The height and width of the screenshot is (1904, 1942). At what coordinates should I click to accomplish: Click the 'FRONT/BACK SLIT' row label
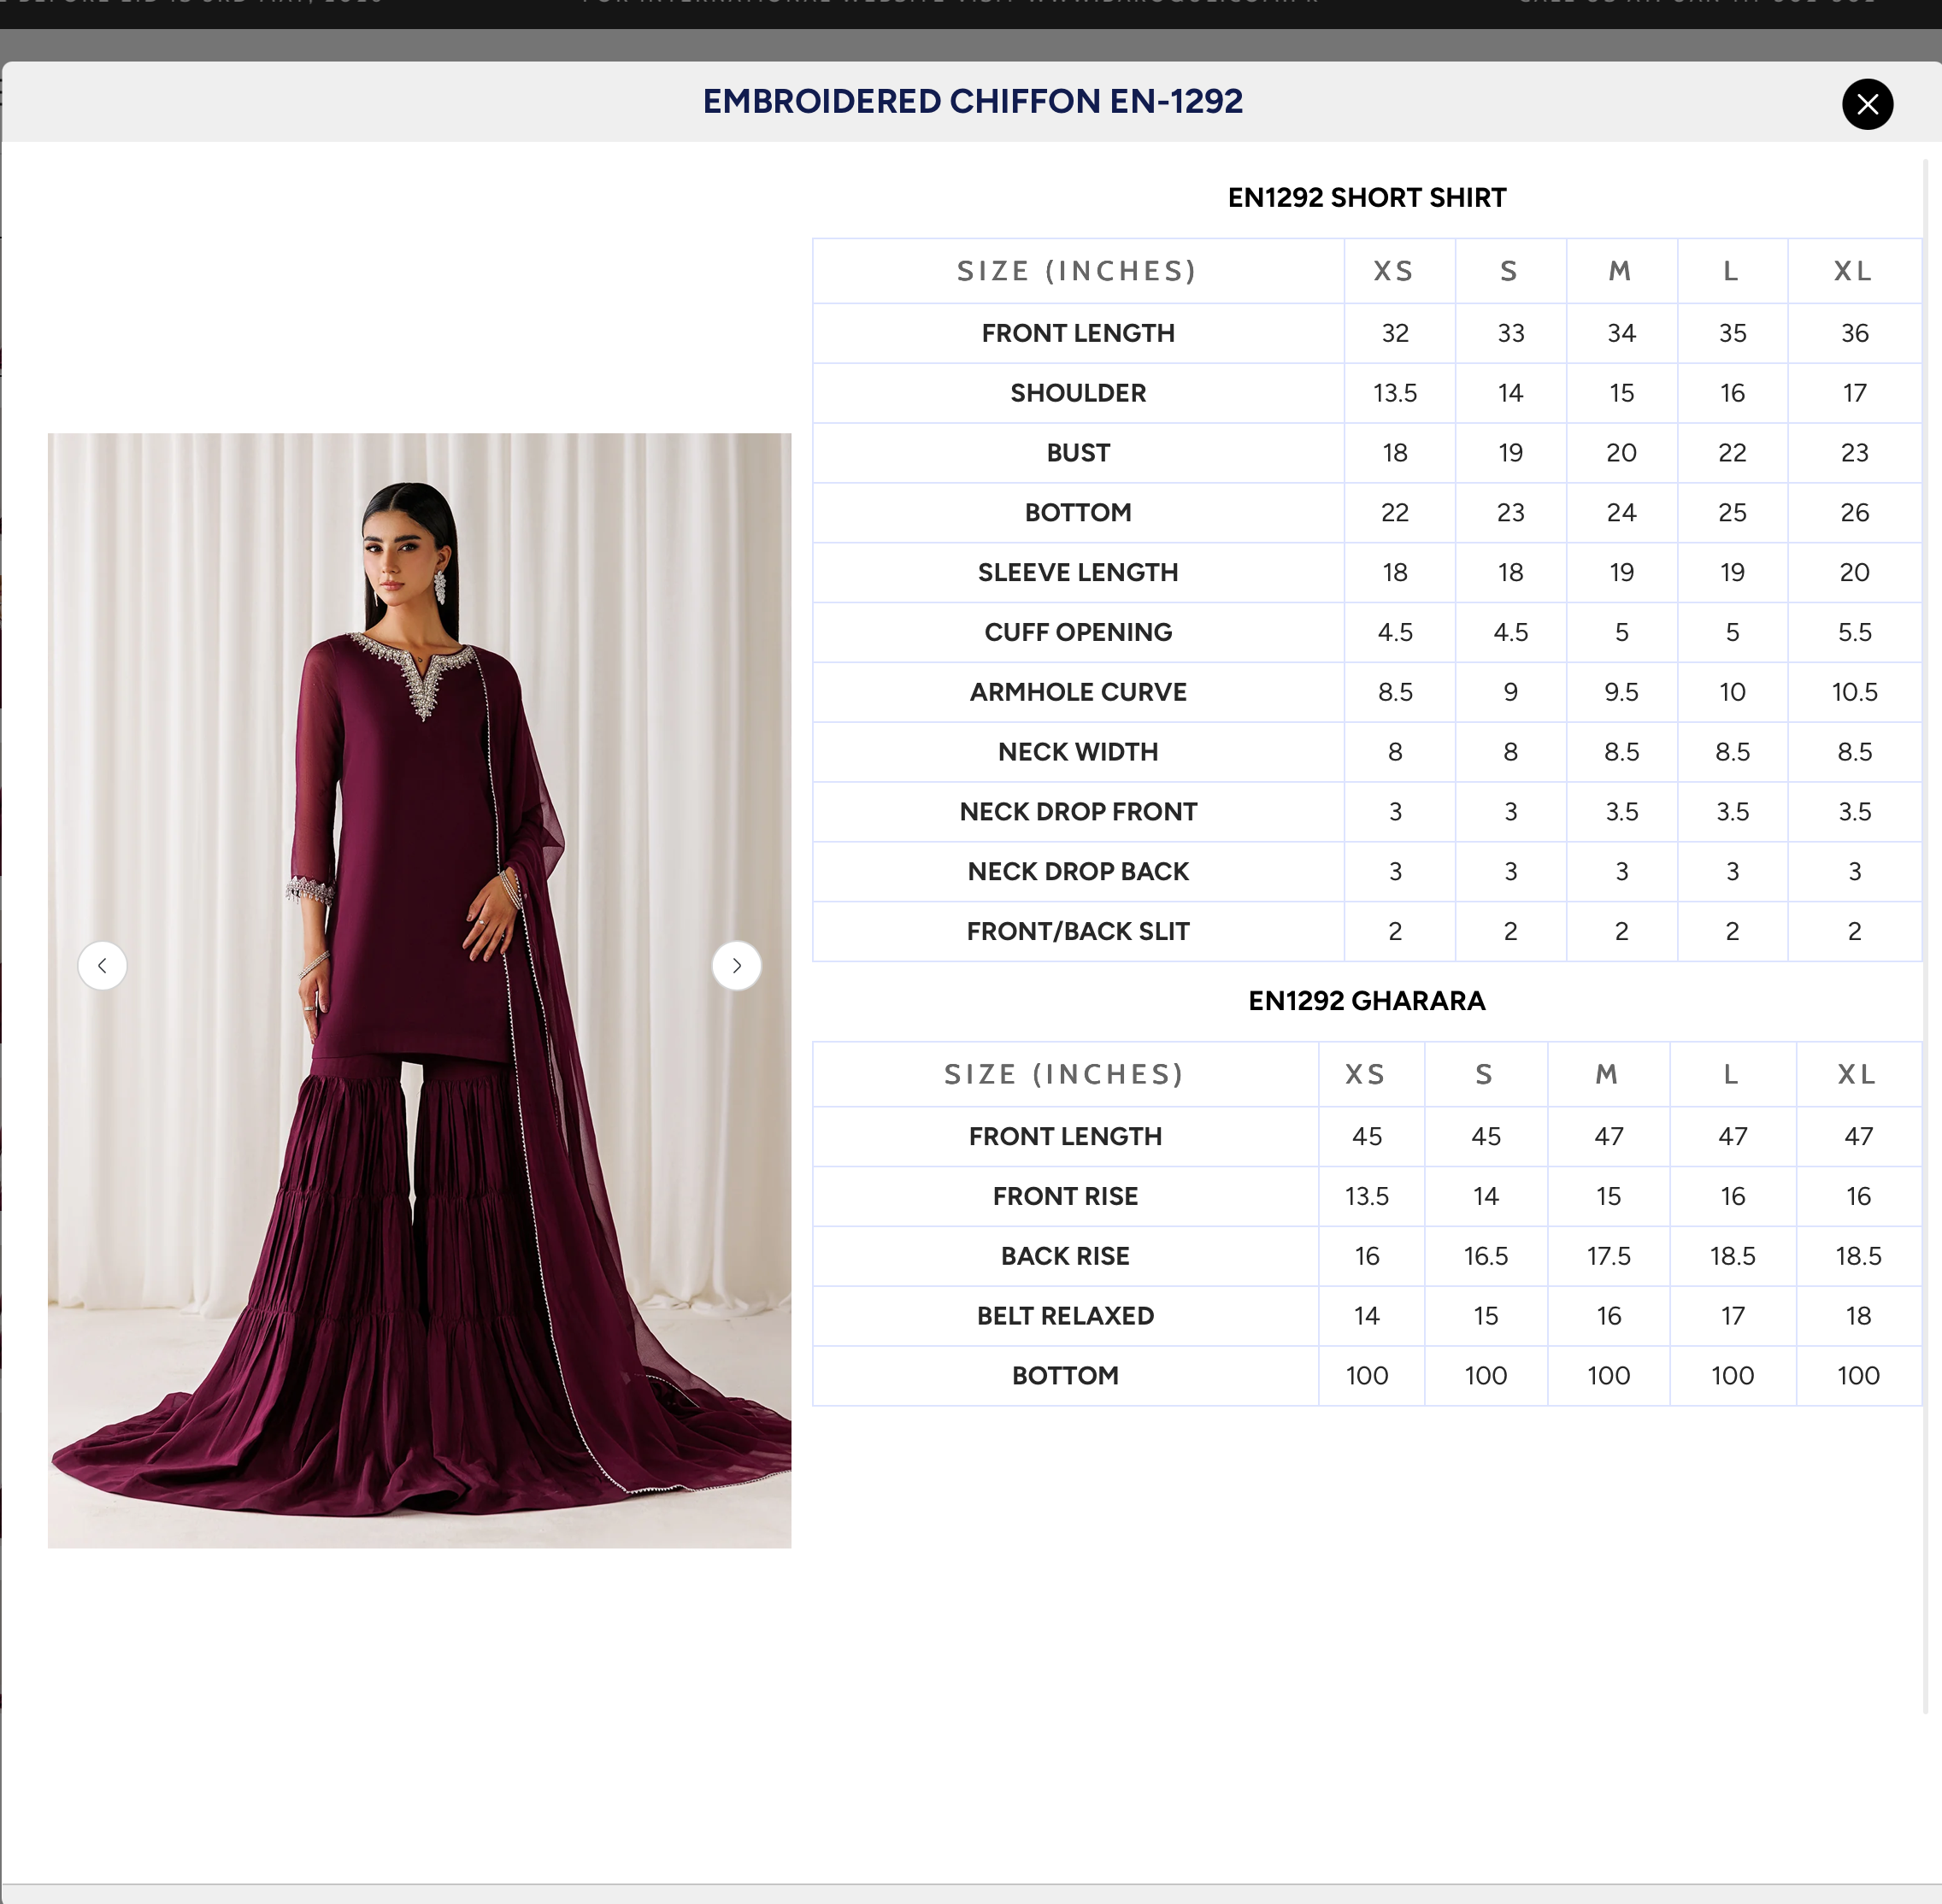tap(1078, 932)
